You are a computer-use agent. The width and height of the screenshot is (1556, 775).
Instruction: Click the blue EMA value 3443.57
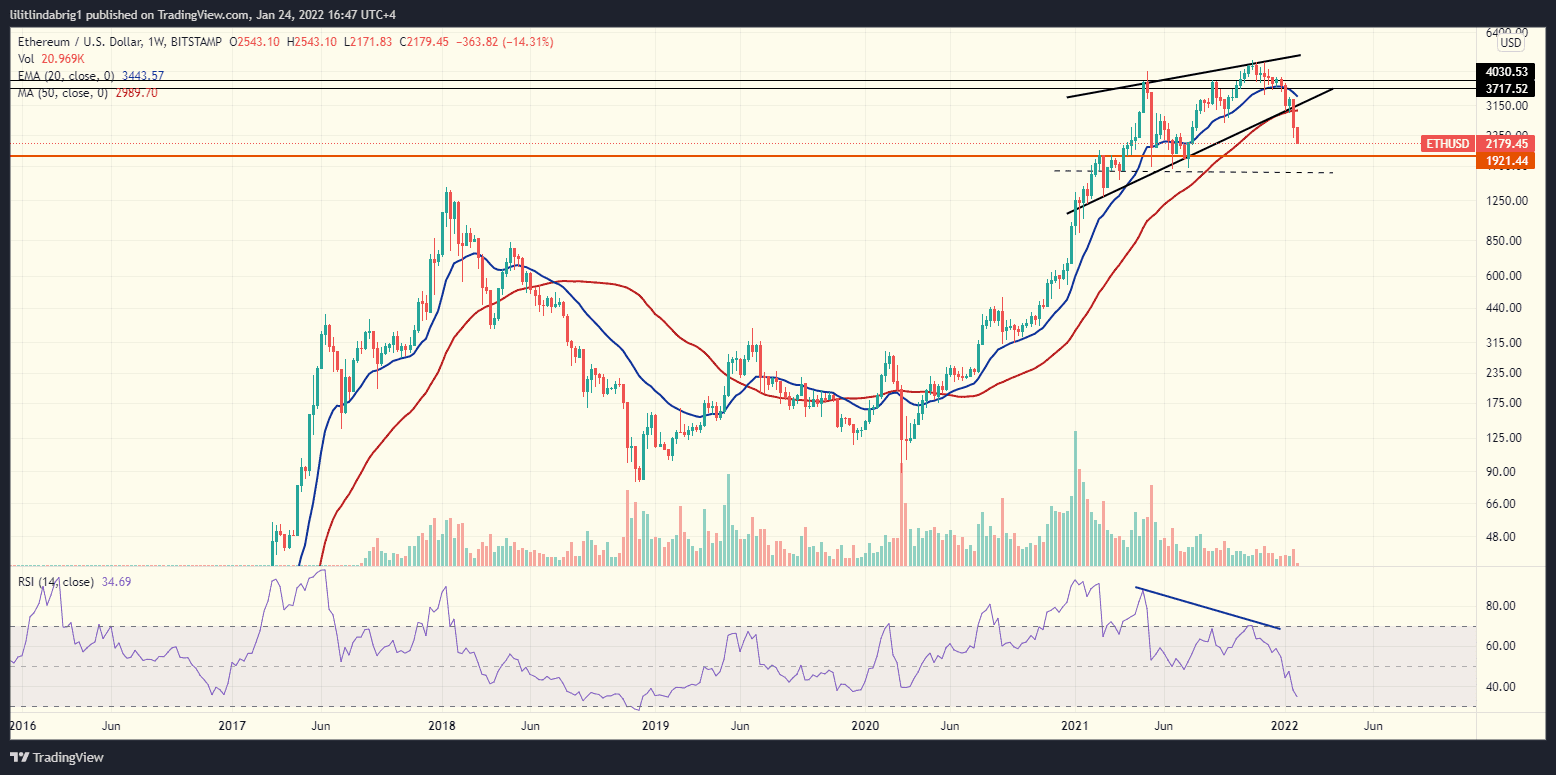tap(143, 75)
